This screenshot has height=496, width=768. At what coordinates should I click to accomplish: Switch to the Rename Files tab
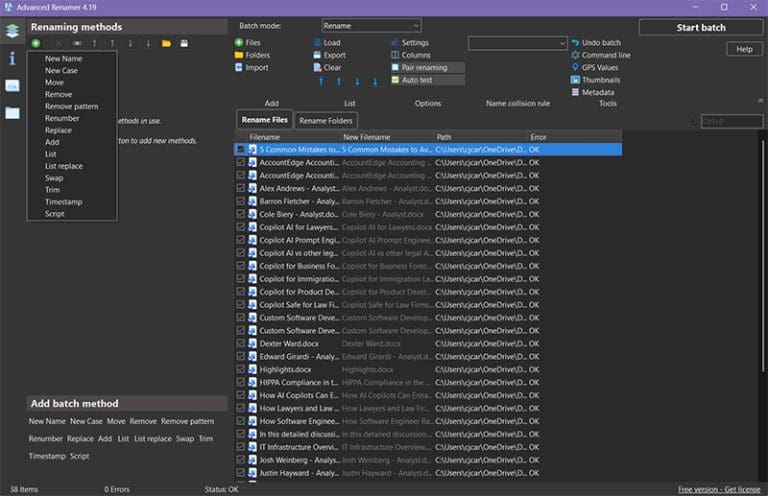coord(264,120)
